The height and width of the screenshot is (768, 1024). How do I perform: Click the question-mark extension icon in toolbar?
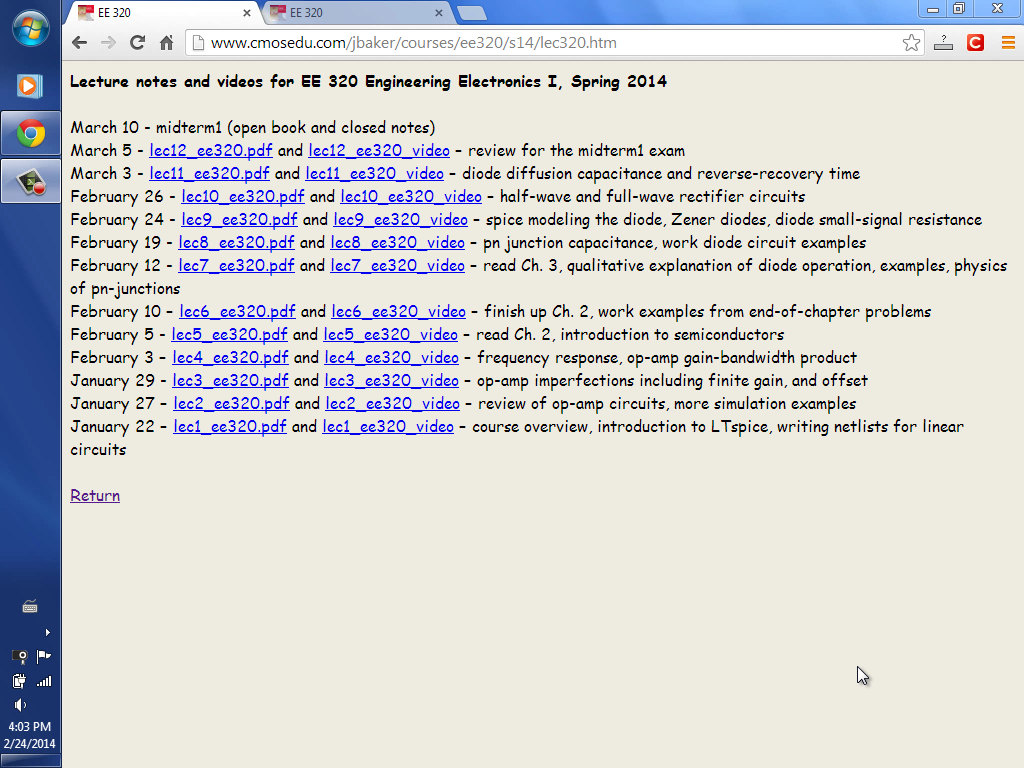coord(943,43)
